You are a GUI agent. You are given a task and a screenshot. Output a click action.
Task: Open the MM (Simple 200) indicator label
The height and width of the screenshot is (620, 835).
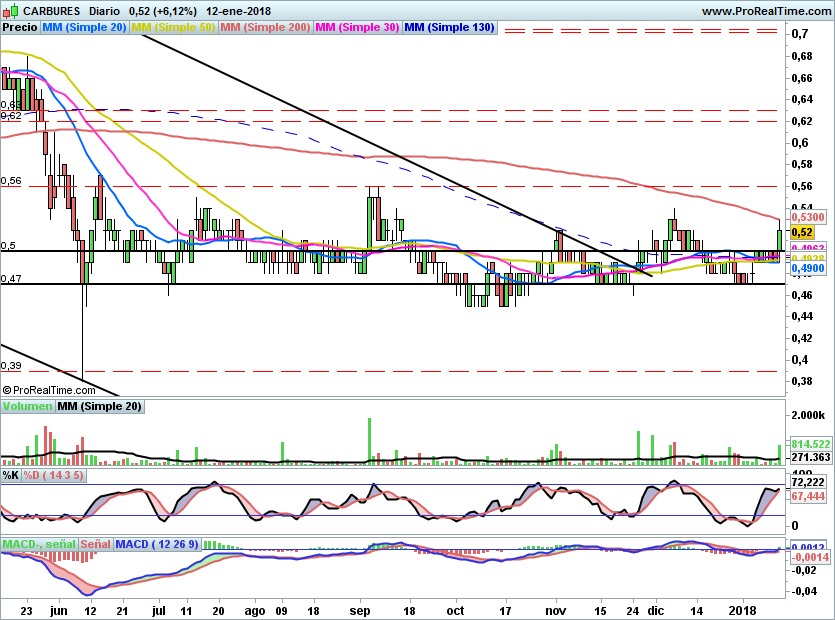(265, 28)
